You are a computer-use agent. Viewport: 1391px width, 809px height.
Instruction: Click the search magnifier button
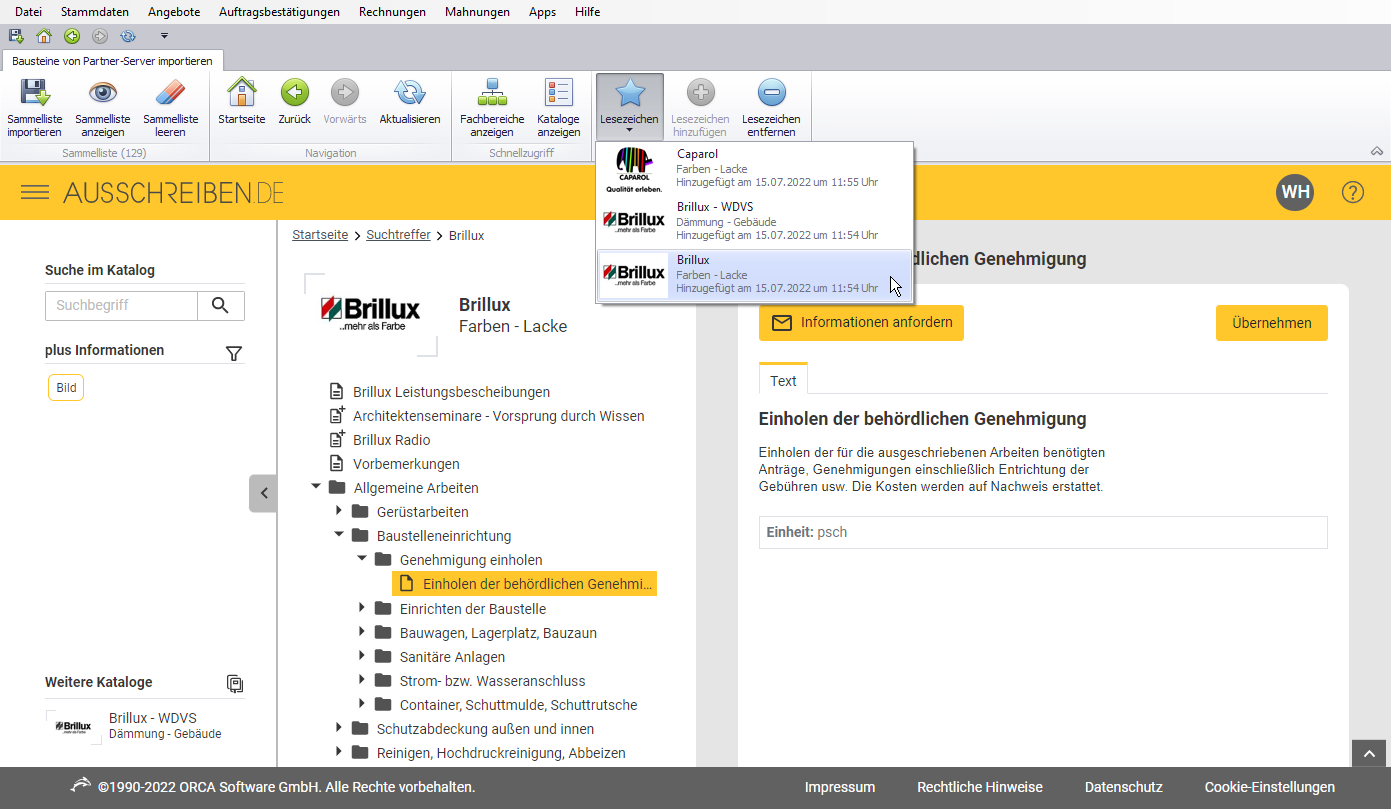point(221,306)
